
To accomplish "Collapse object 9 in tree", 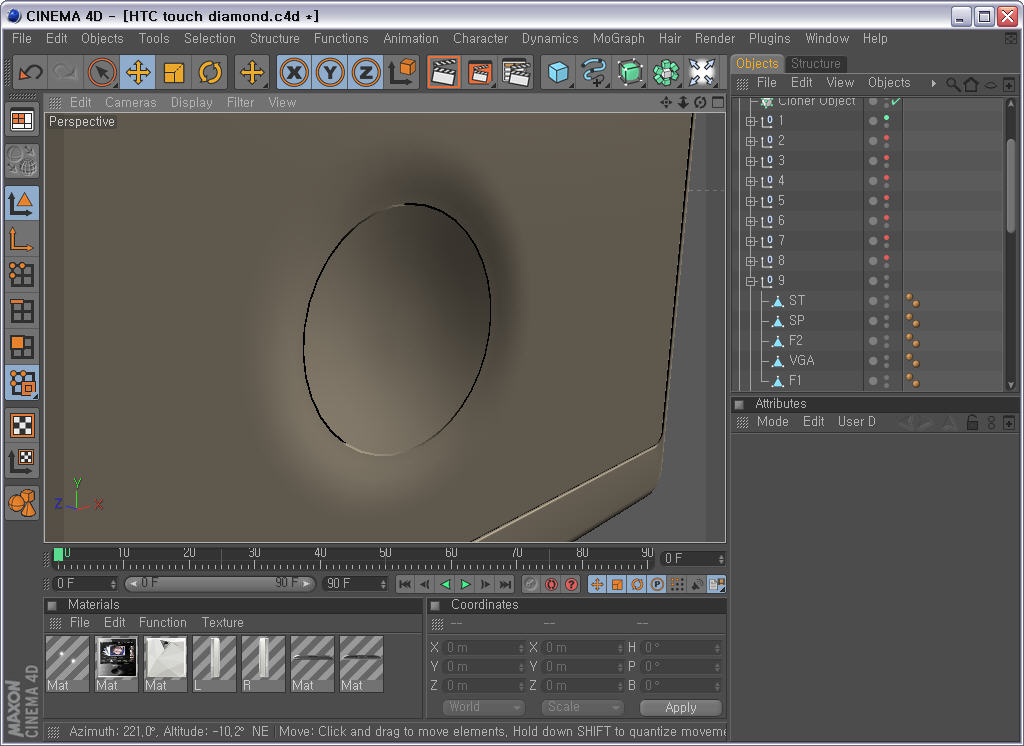I will click(x=750, y=281).
